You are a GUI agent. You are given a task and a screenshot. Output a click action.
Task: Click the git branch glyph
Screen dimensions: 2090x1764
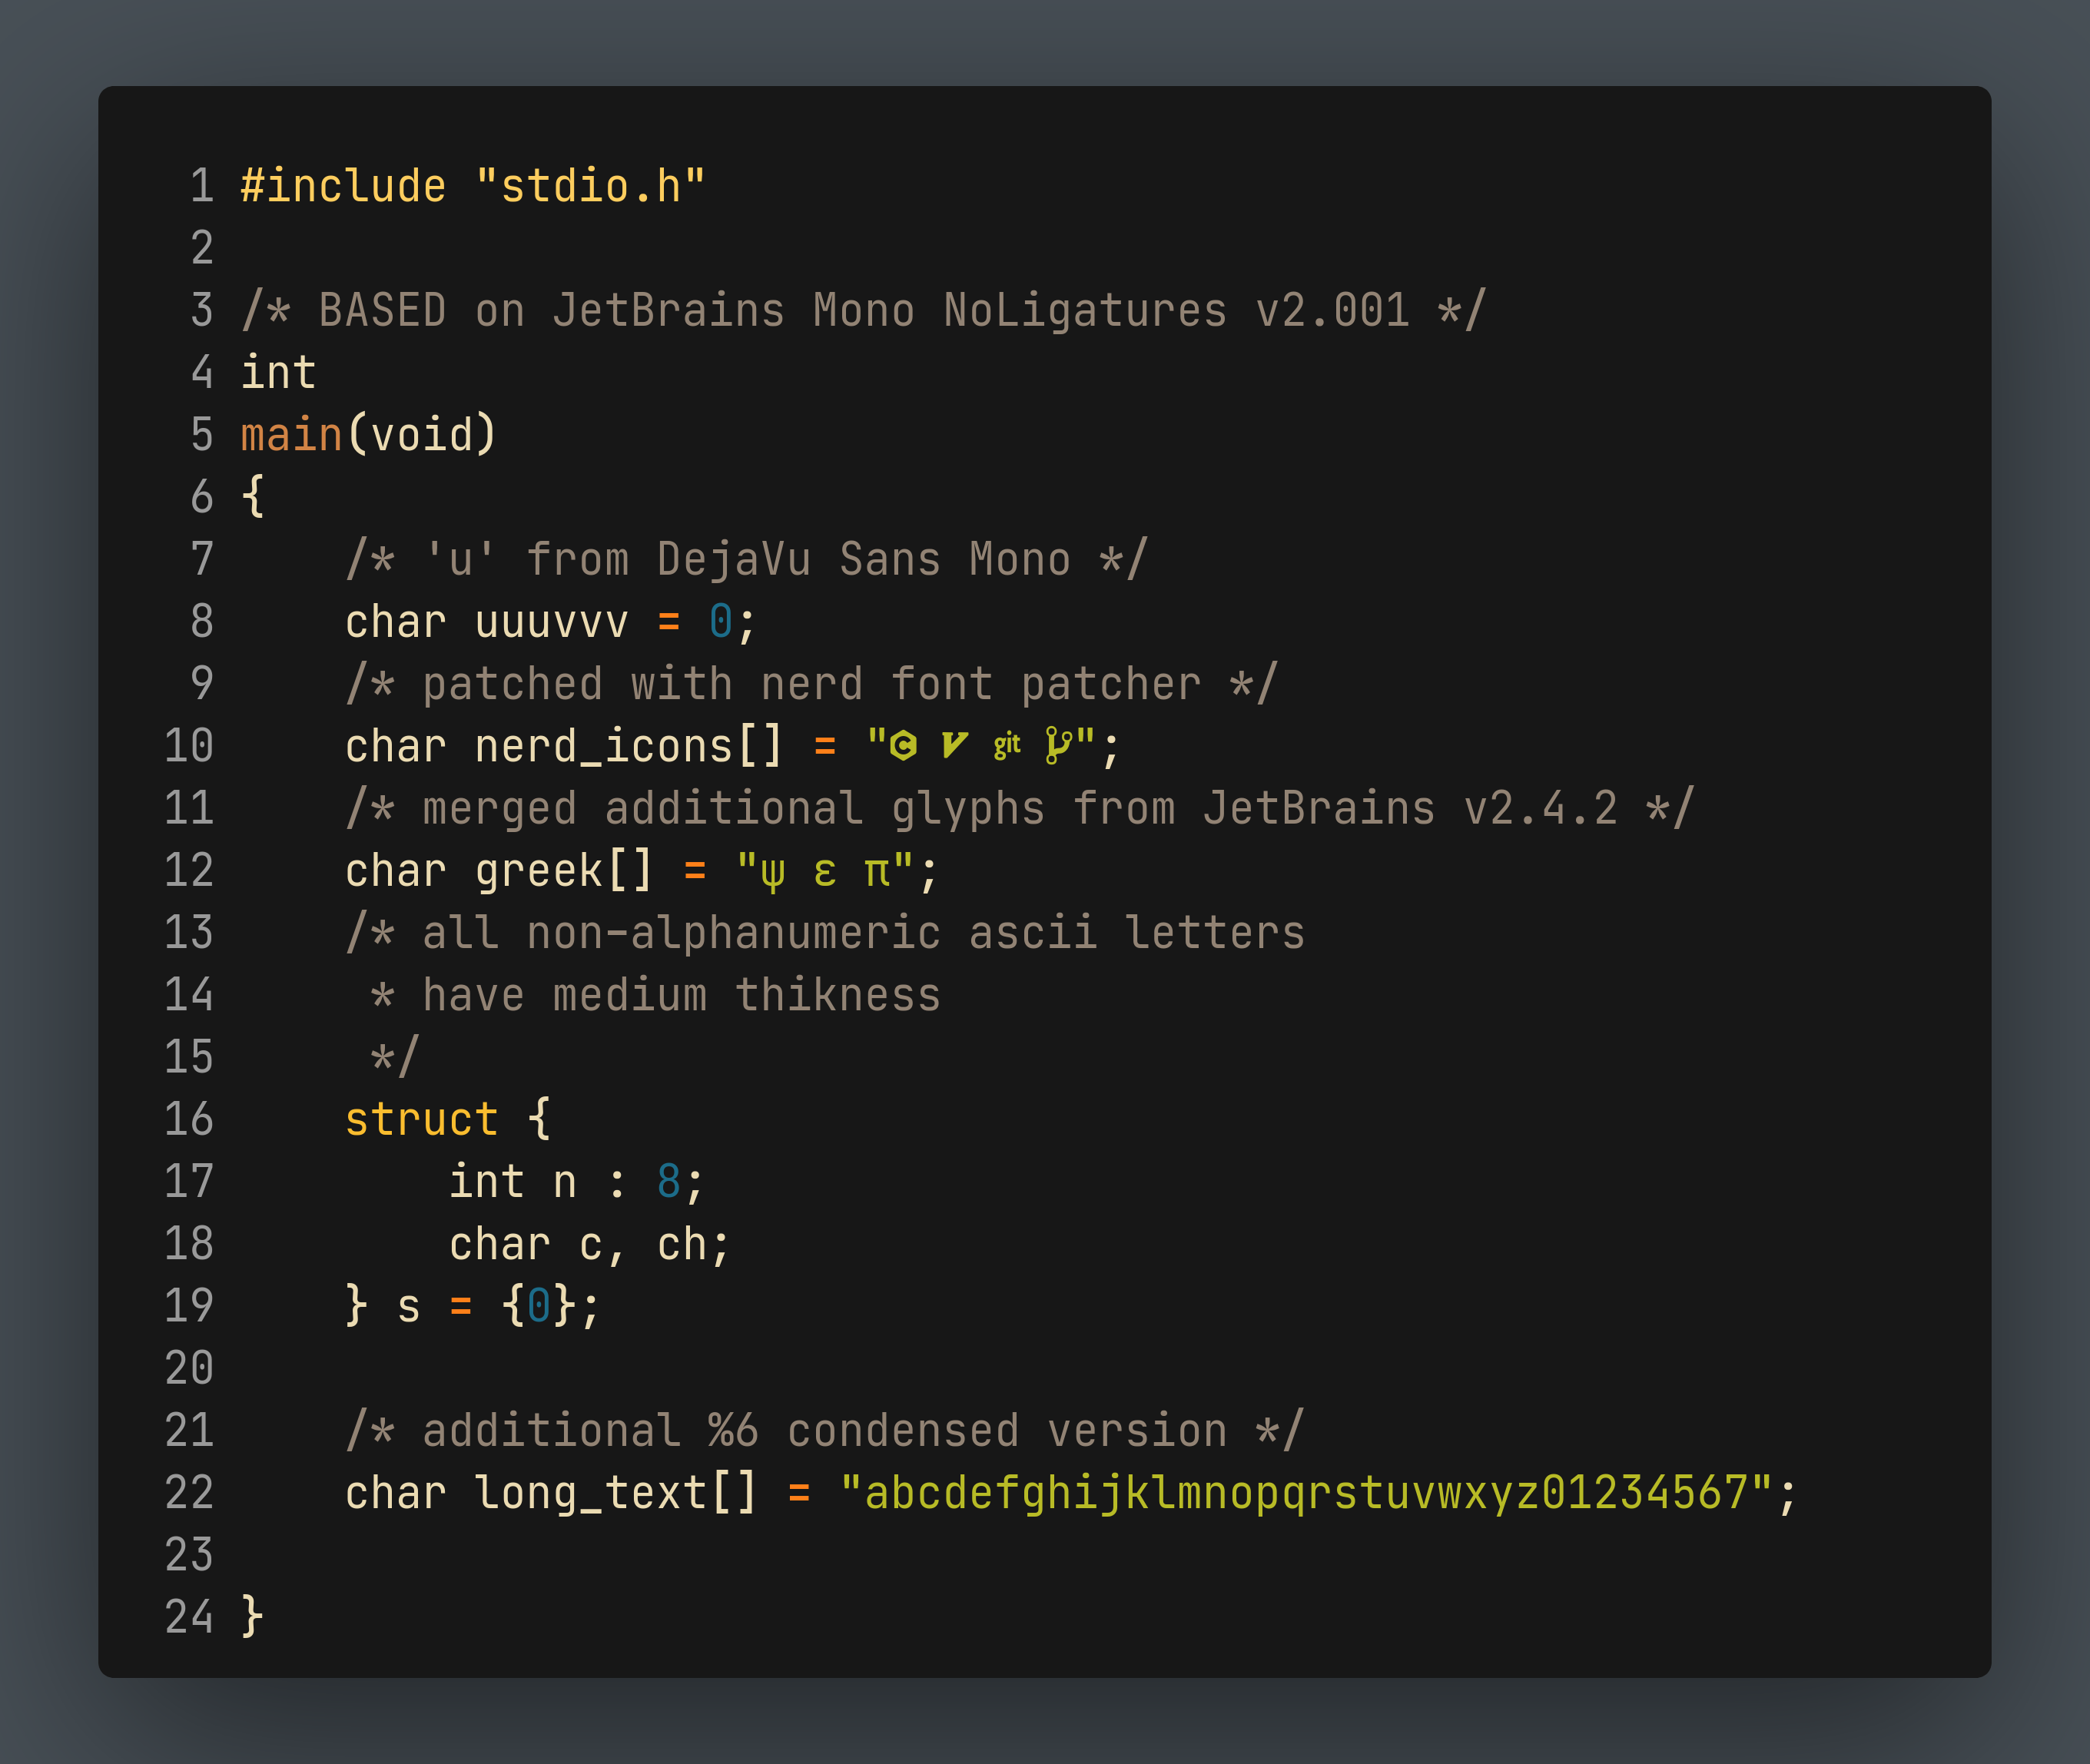click(1057, 746)
